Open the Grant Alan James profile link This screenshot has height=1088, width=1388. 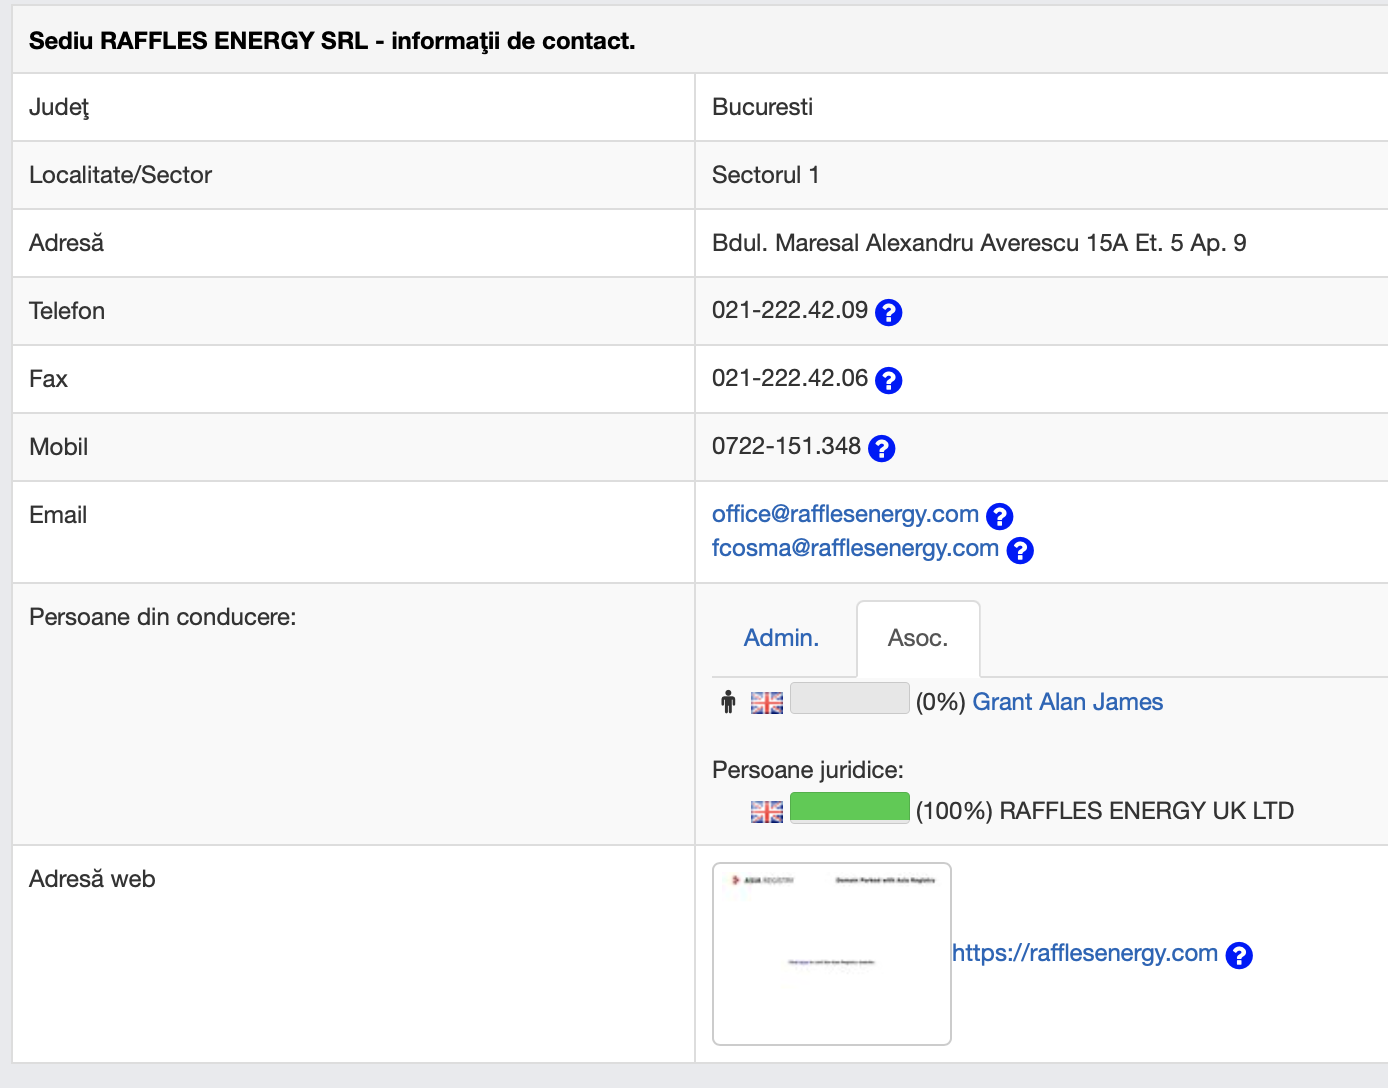click(1067, 702)
